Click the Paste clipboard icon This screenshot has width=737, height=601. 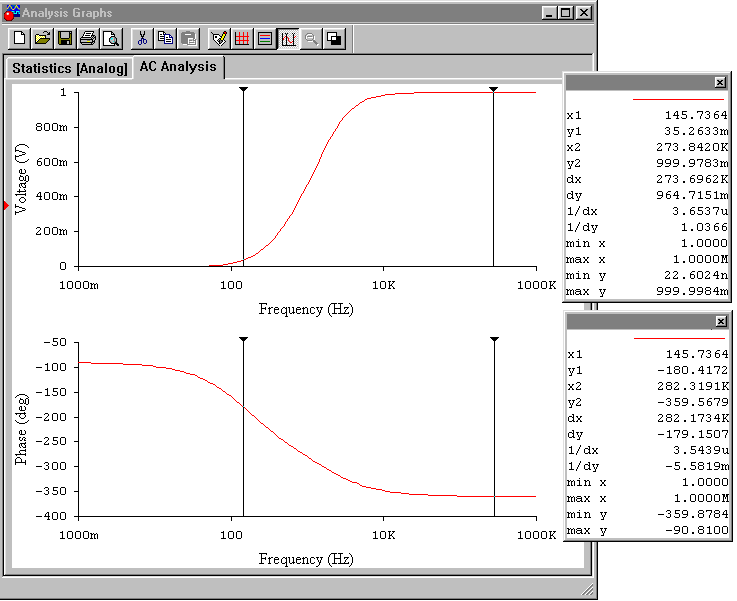pyautogui.click(x=188, y=38)
